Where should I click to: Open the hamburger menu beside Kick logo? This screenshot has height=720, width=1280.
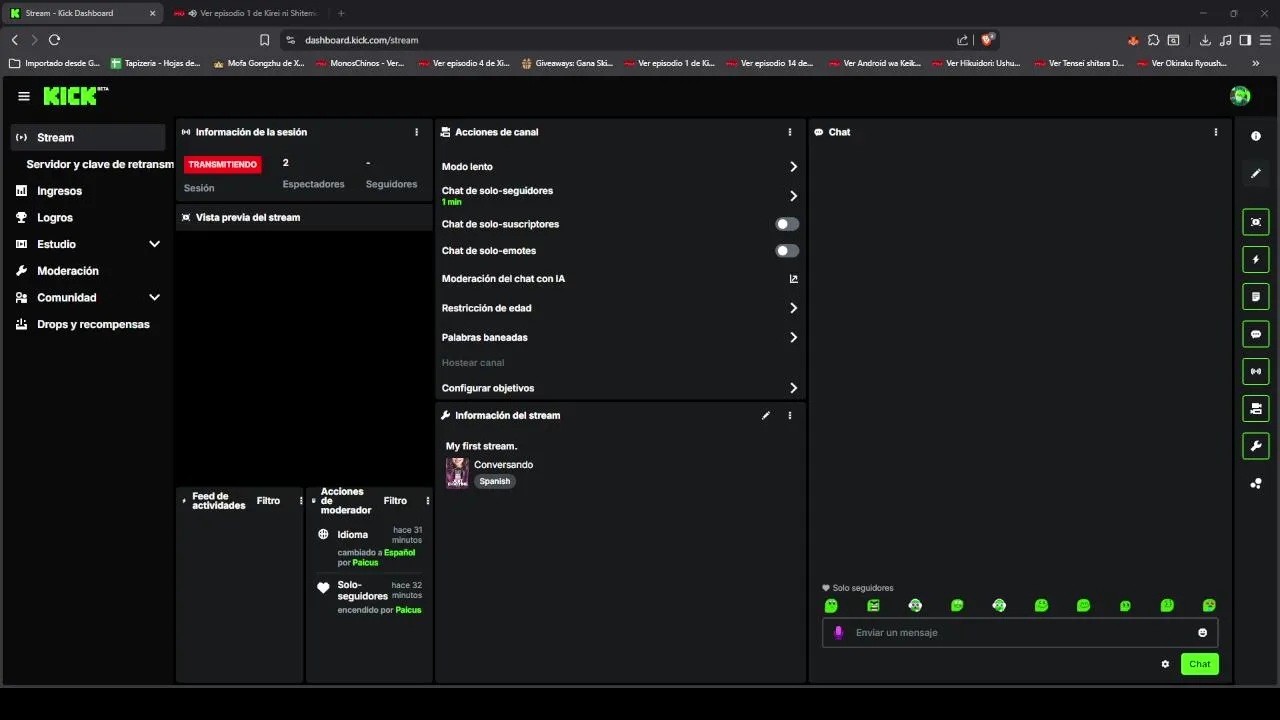point(24,96)
